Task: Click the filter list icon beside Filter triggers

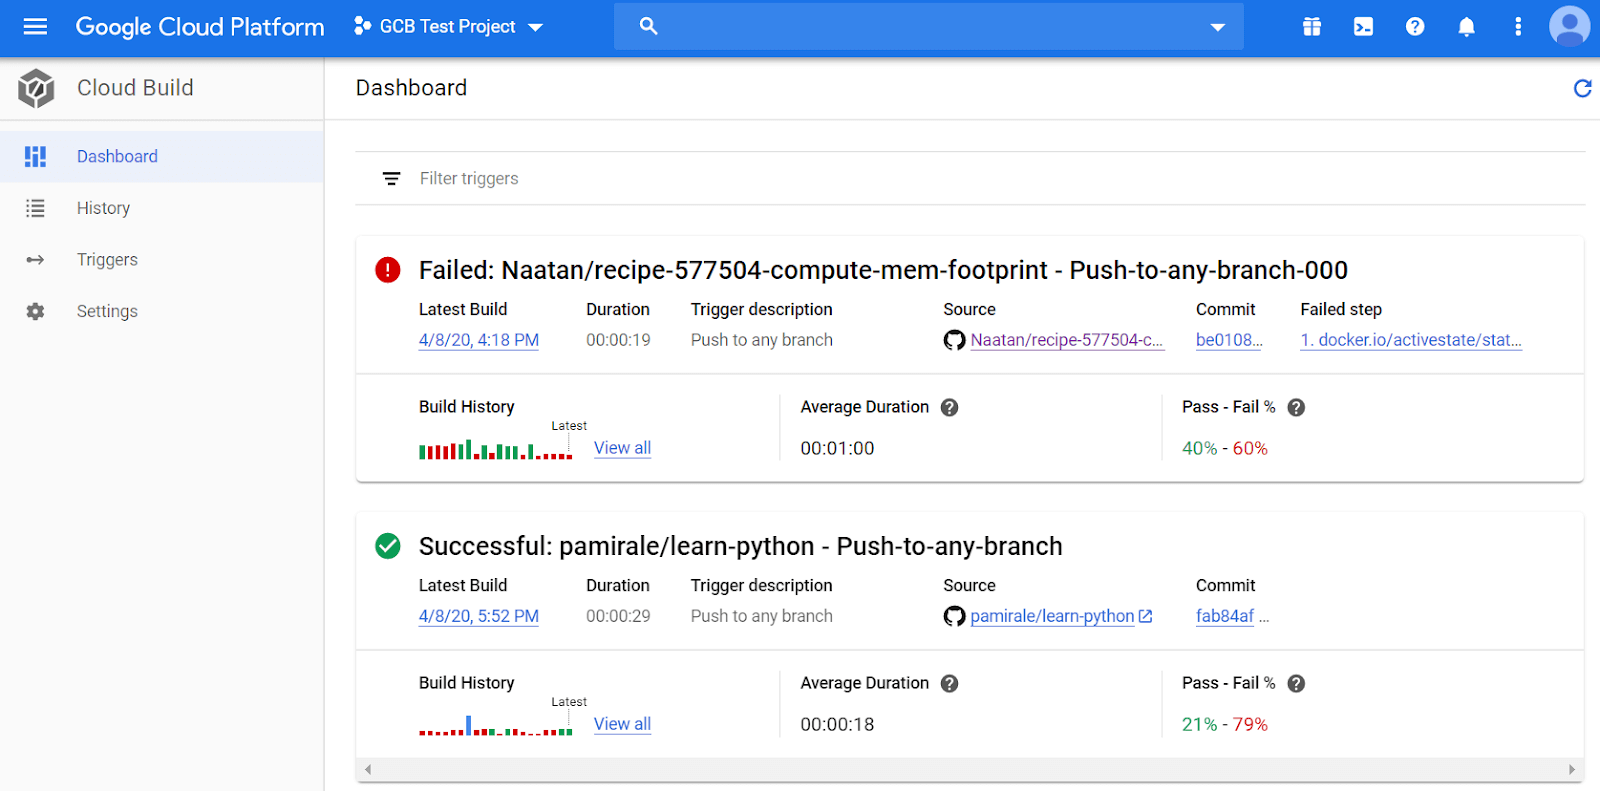Action: tap(391, 179)
